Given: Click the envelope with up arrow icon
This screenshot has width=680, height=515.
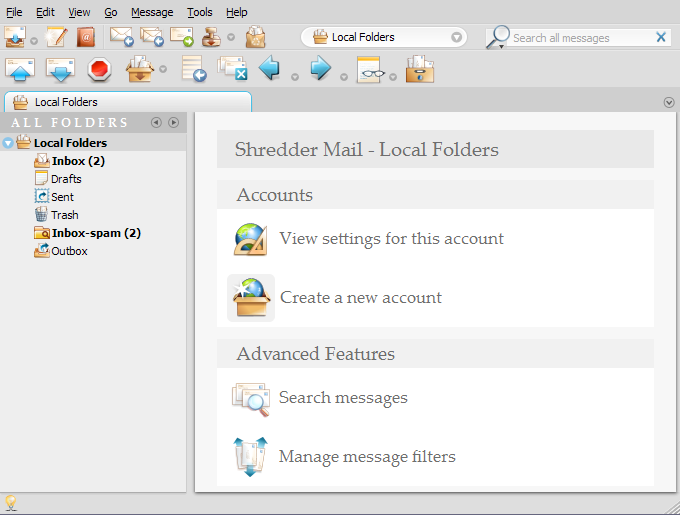Looking at the screenshot, I should pos(20,69).
